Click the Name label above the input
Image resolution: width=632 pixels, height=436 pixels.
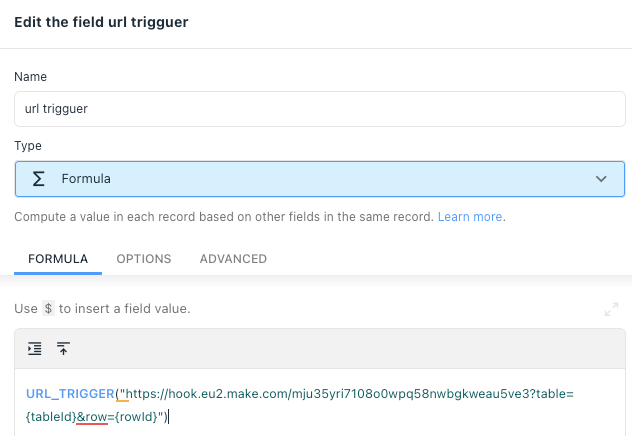coord(31,77)
